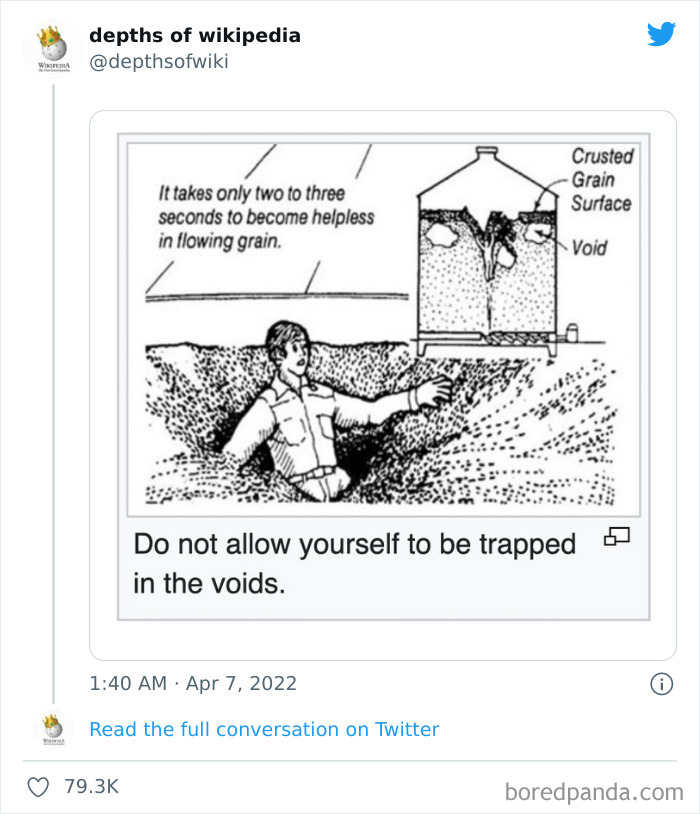Read the full conversation on Twitter
700x814 pixels.
tap(264, 729)
